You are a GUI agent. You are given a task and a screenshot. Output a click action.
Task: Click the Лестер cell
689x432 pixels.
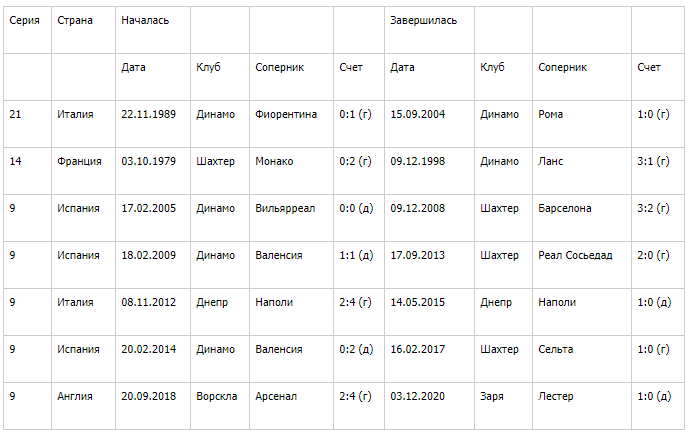[x=555, y=396]
